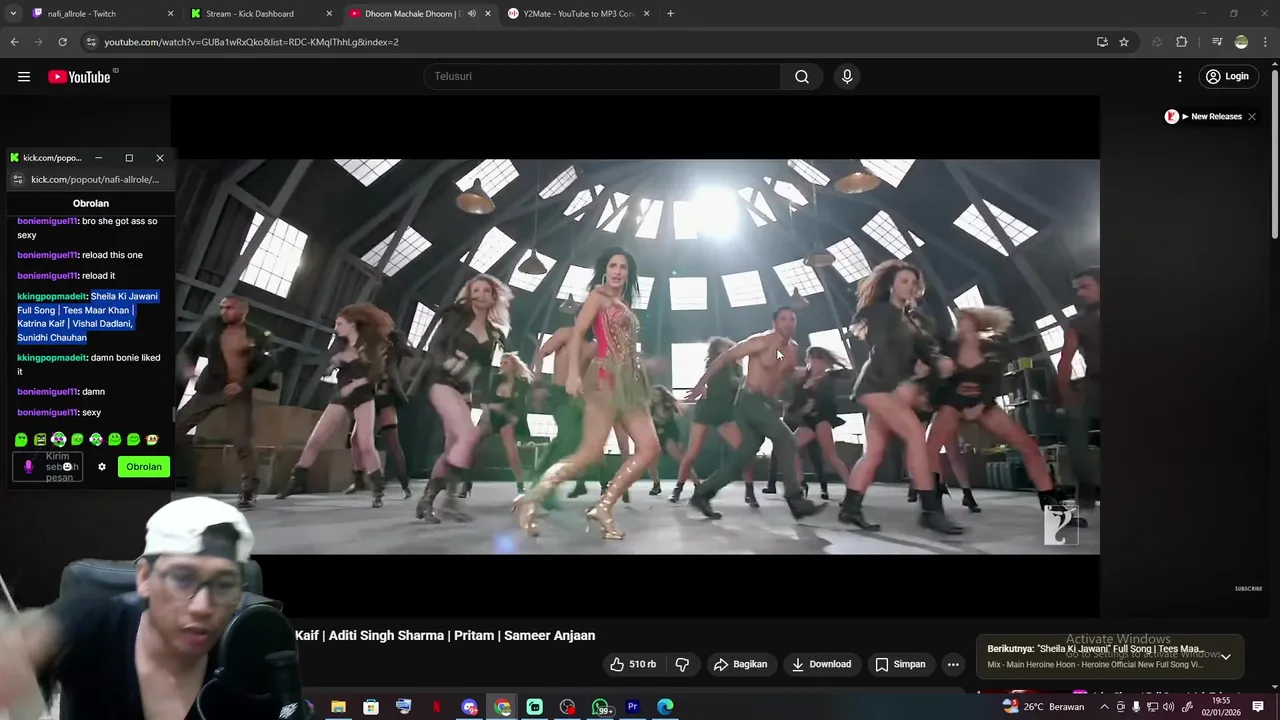Image resolution: width=1280 pixels, height=720 pixels.
Task: Open File Explorer from taskbar
Action: tap(338, 707)
